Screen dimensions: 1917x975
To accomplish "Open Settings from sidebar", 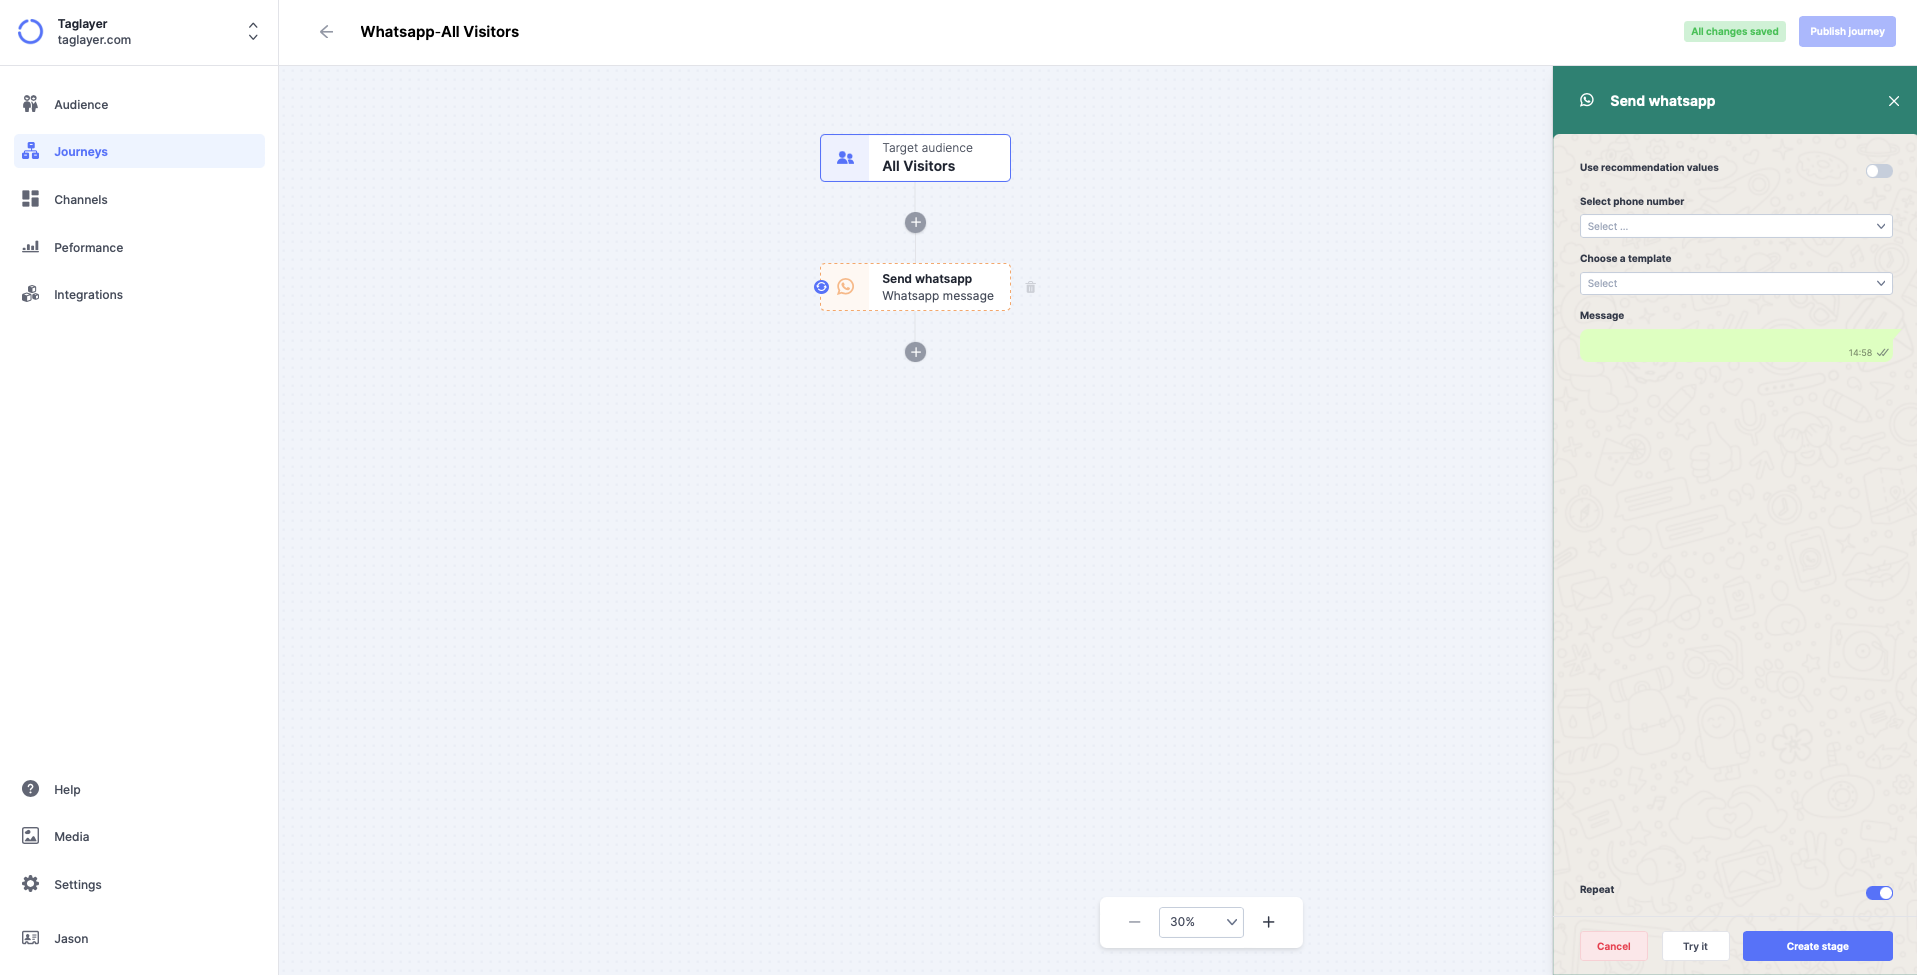I will click(78, 885).
